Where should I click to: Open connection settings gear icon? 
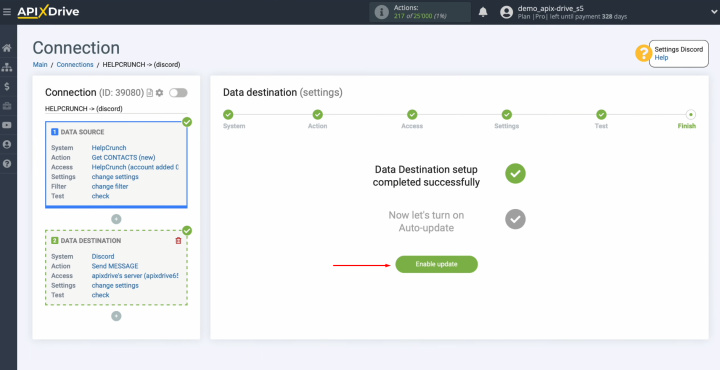coord(159,93)
